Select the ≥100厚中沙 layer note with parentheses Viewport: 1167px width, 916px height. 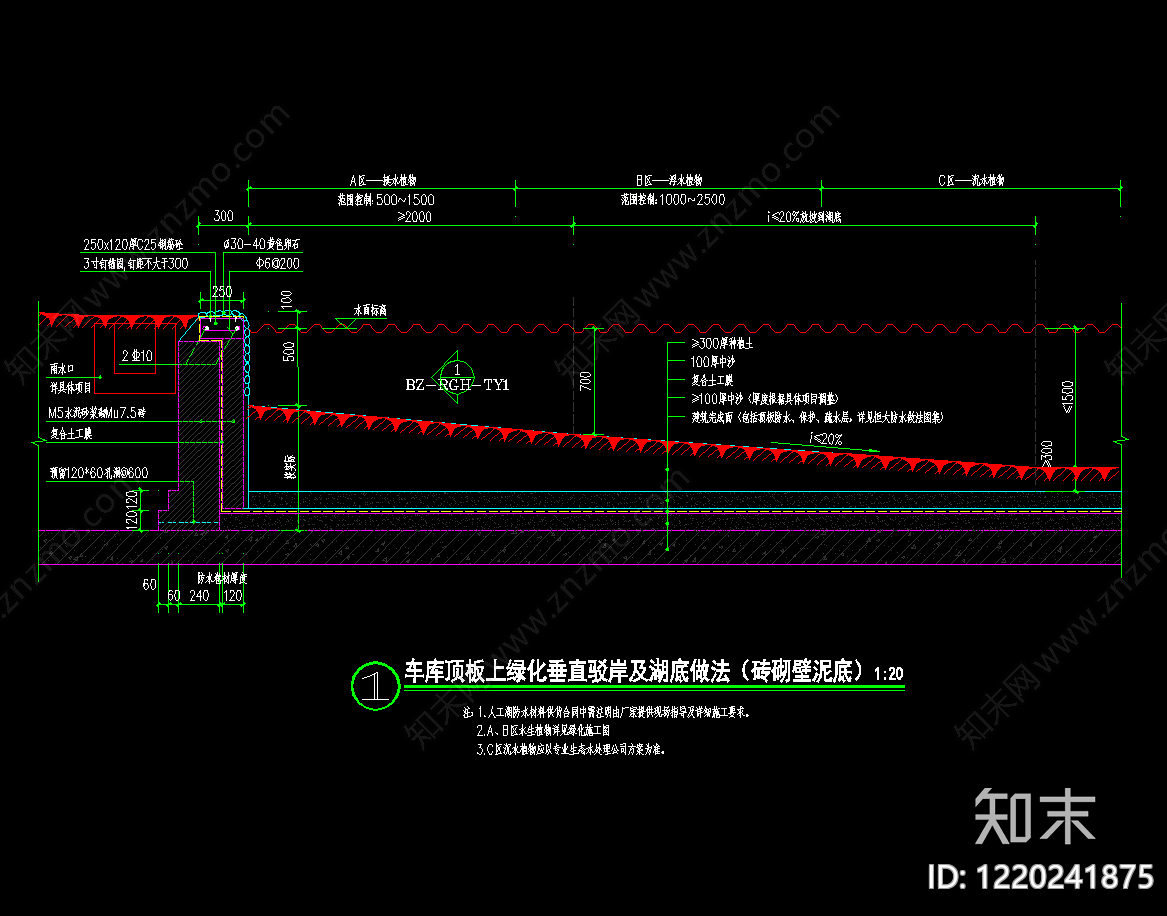point(764,399)
